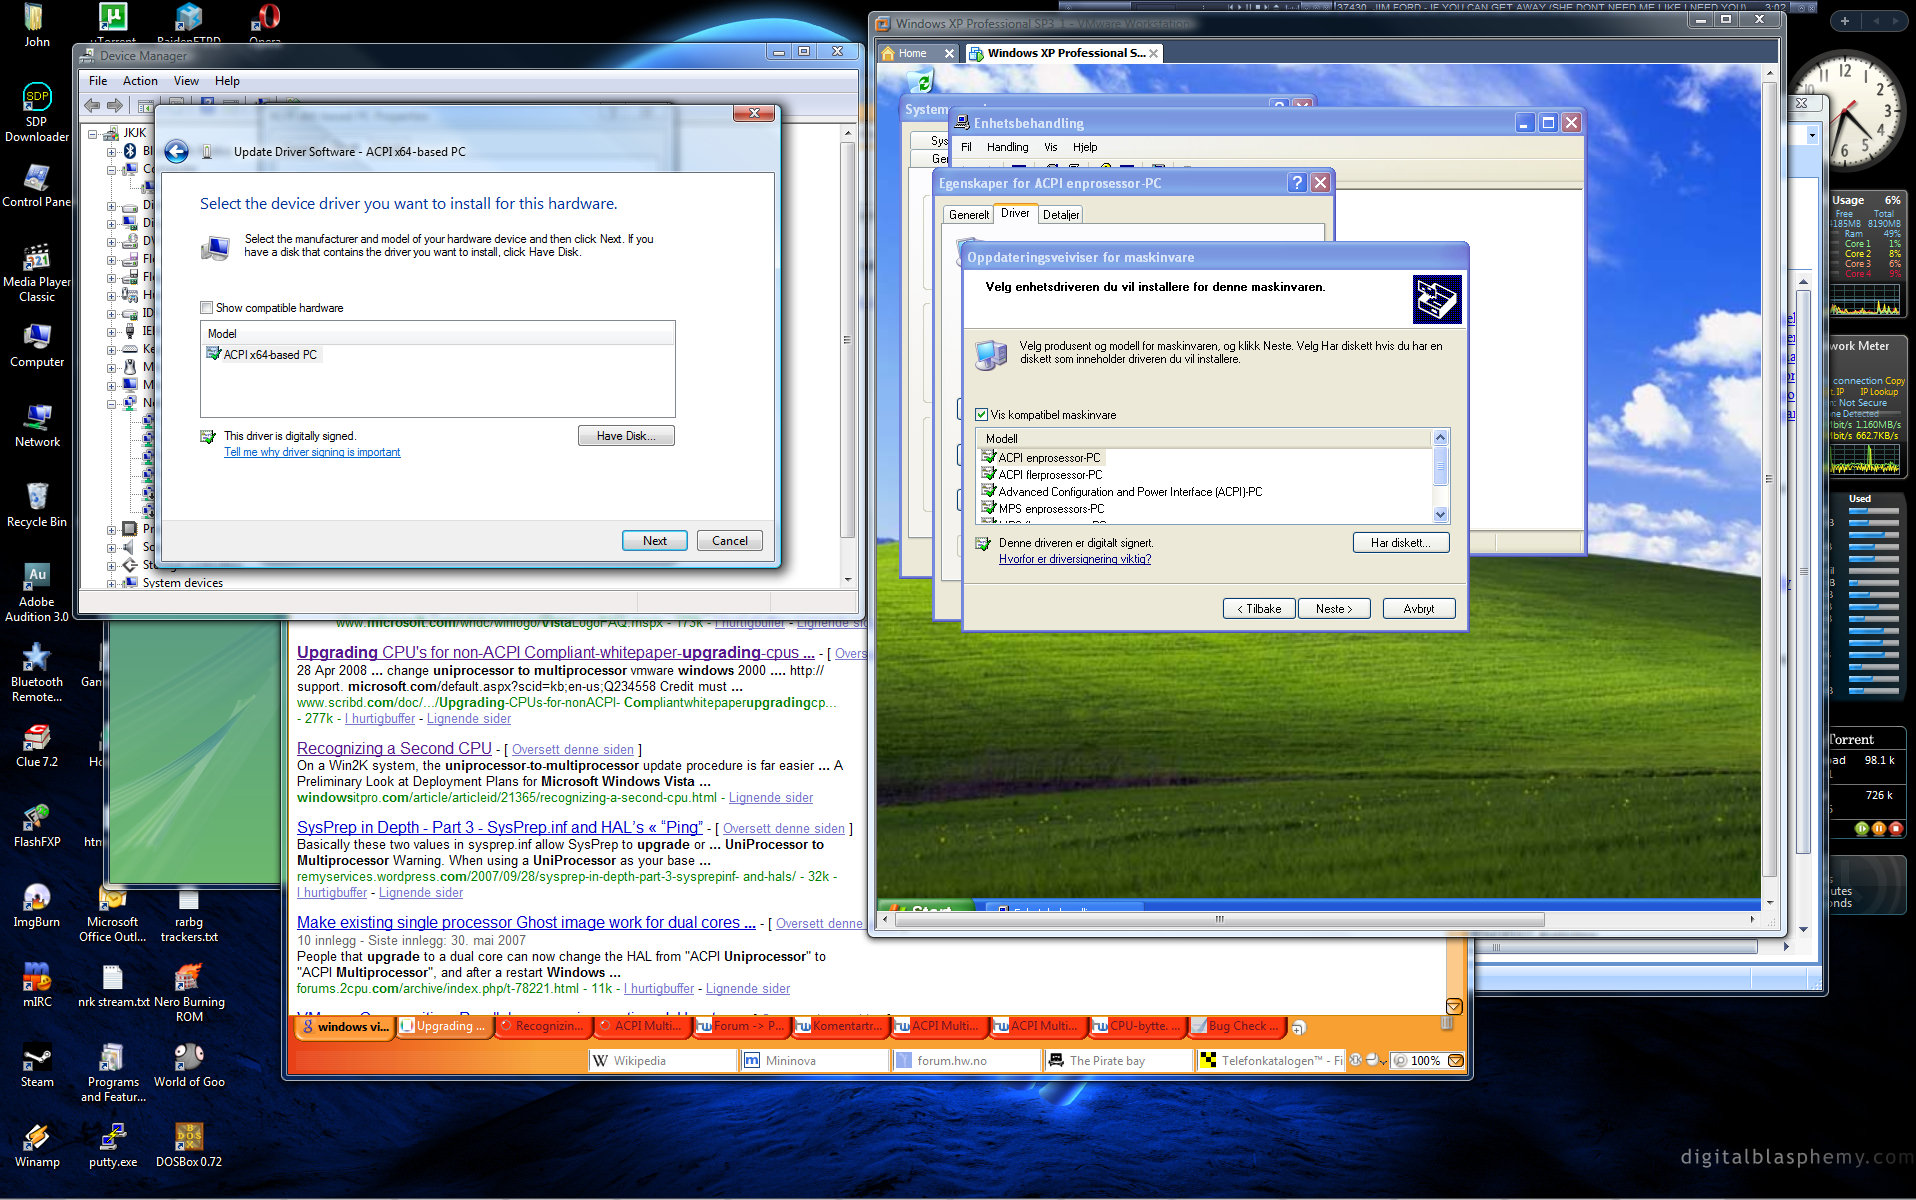Image resolution: width=1916 pixels, height=1200 pixels.
Task: Open Bluetooth Remote desktop shortcut
Action: [37, 672]
